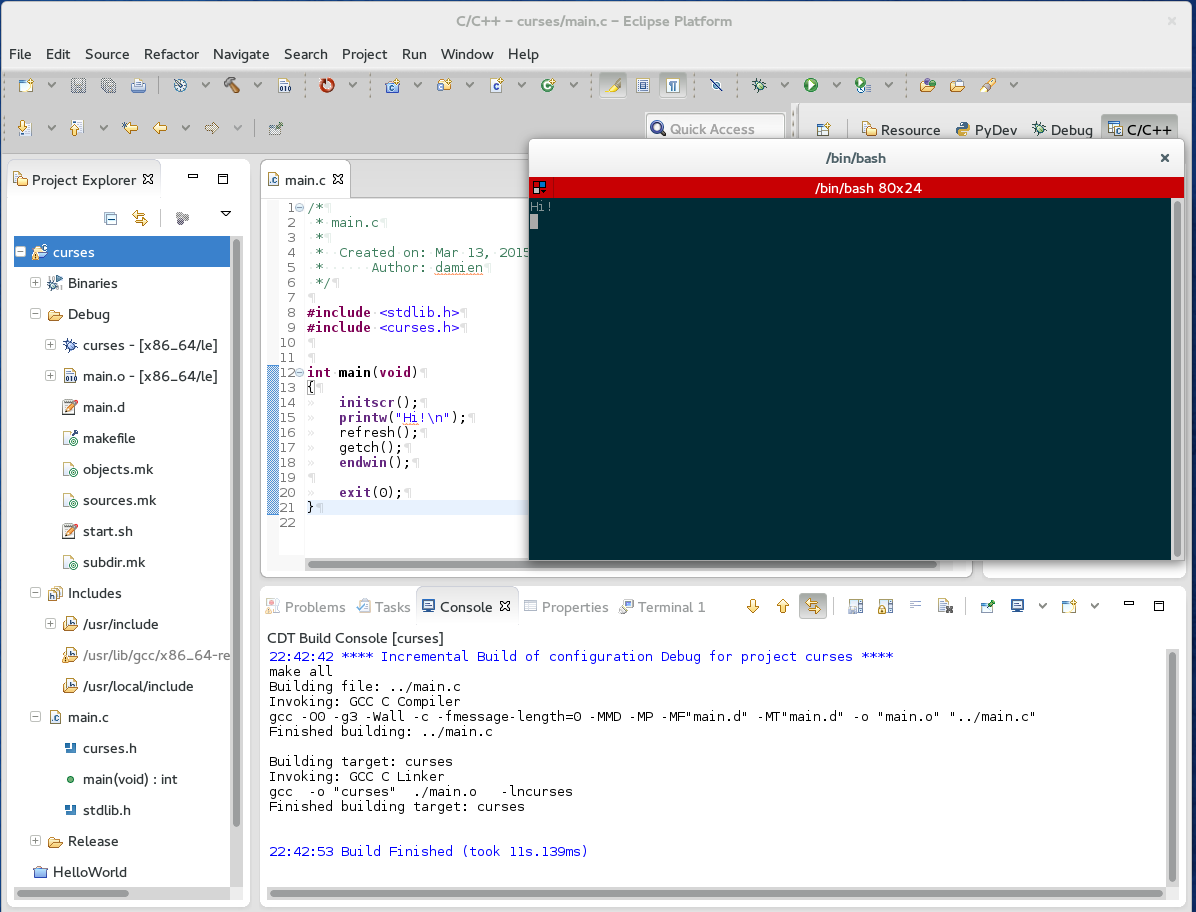Toggle Show Whitespace Characters pilcrow button

[x=674, y=85]
